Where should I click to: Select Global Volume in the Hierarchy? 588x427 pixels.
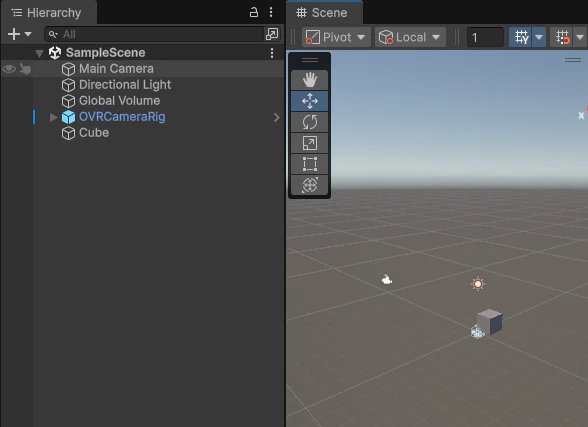pos(120,100)
